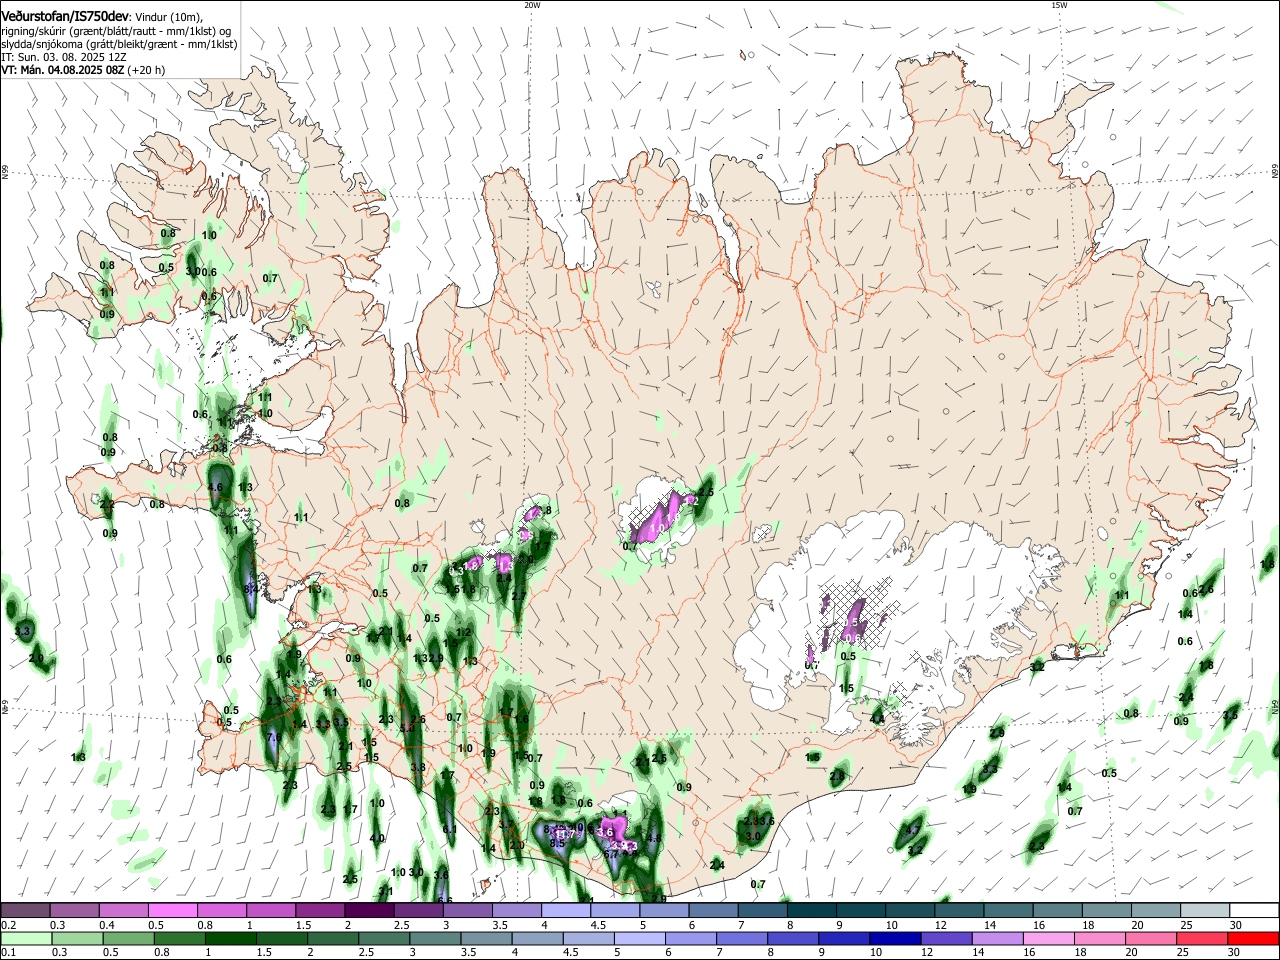Click the '15W' longitude label
The height and width of the screenshot is (960, 1280).
point(1059,5)
